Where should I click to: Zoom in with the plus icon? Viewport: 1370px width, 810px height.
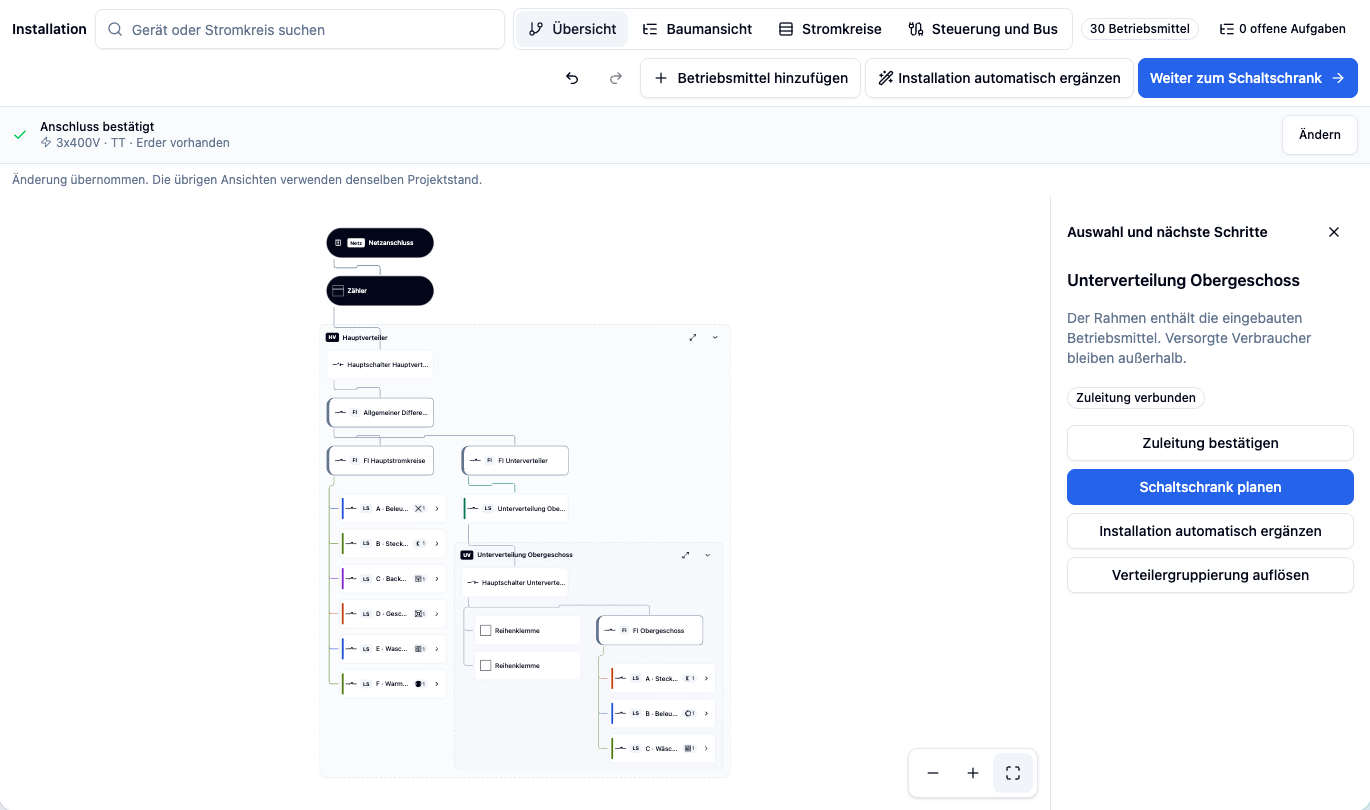973,773
